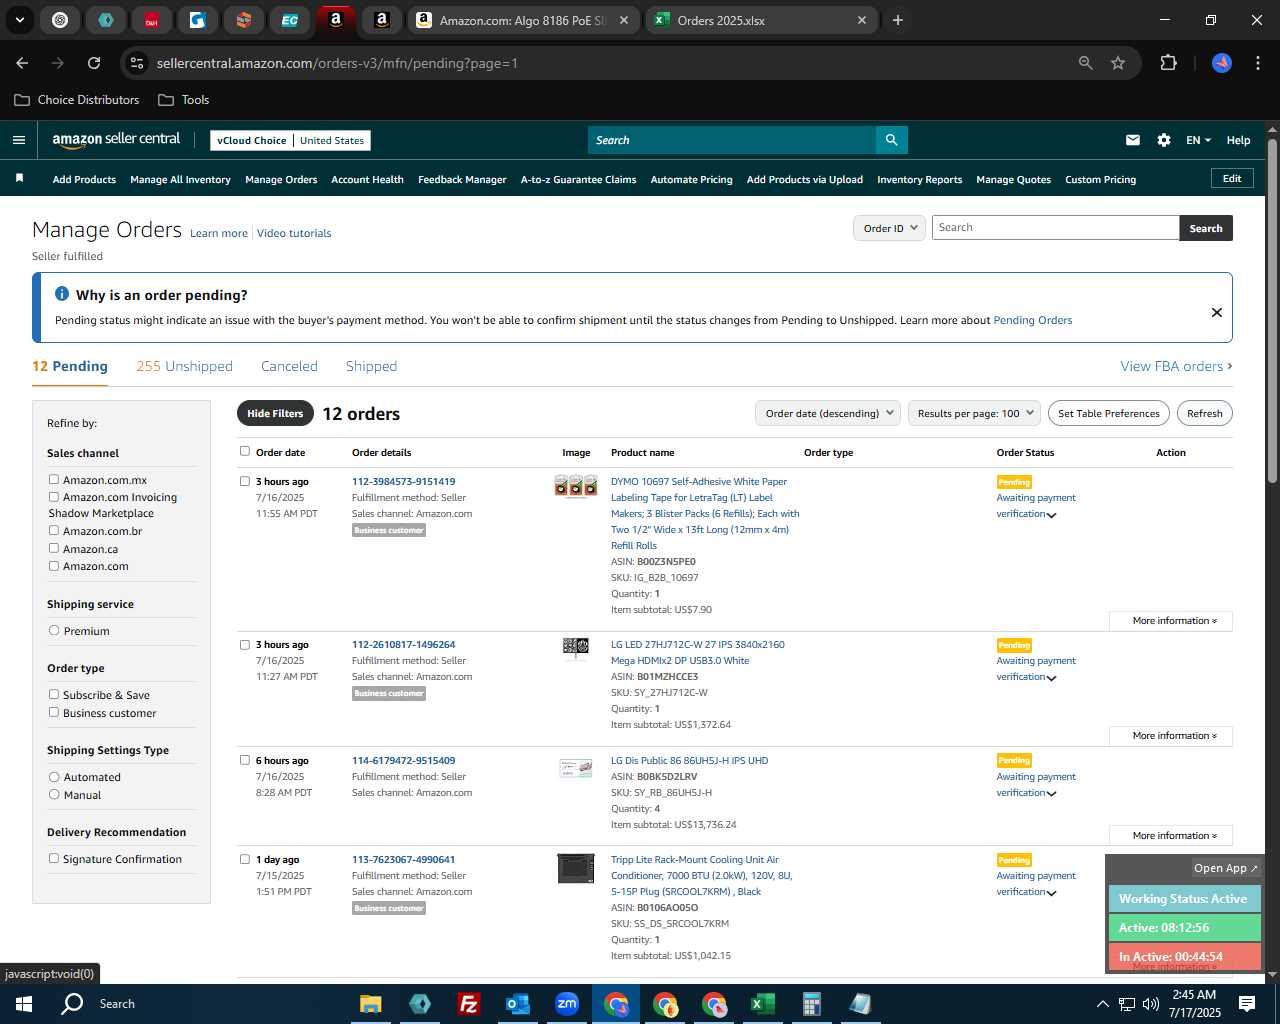Image resolution: width=1280 pixels, height=1024 pixels.
Task: Select the Automated shipping settings radio
Action: pyautogui.click(x=54, y=777)
